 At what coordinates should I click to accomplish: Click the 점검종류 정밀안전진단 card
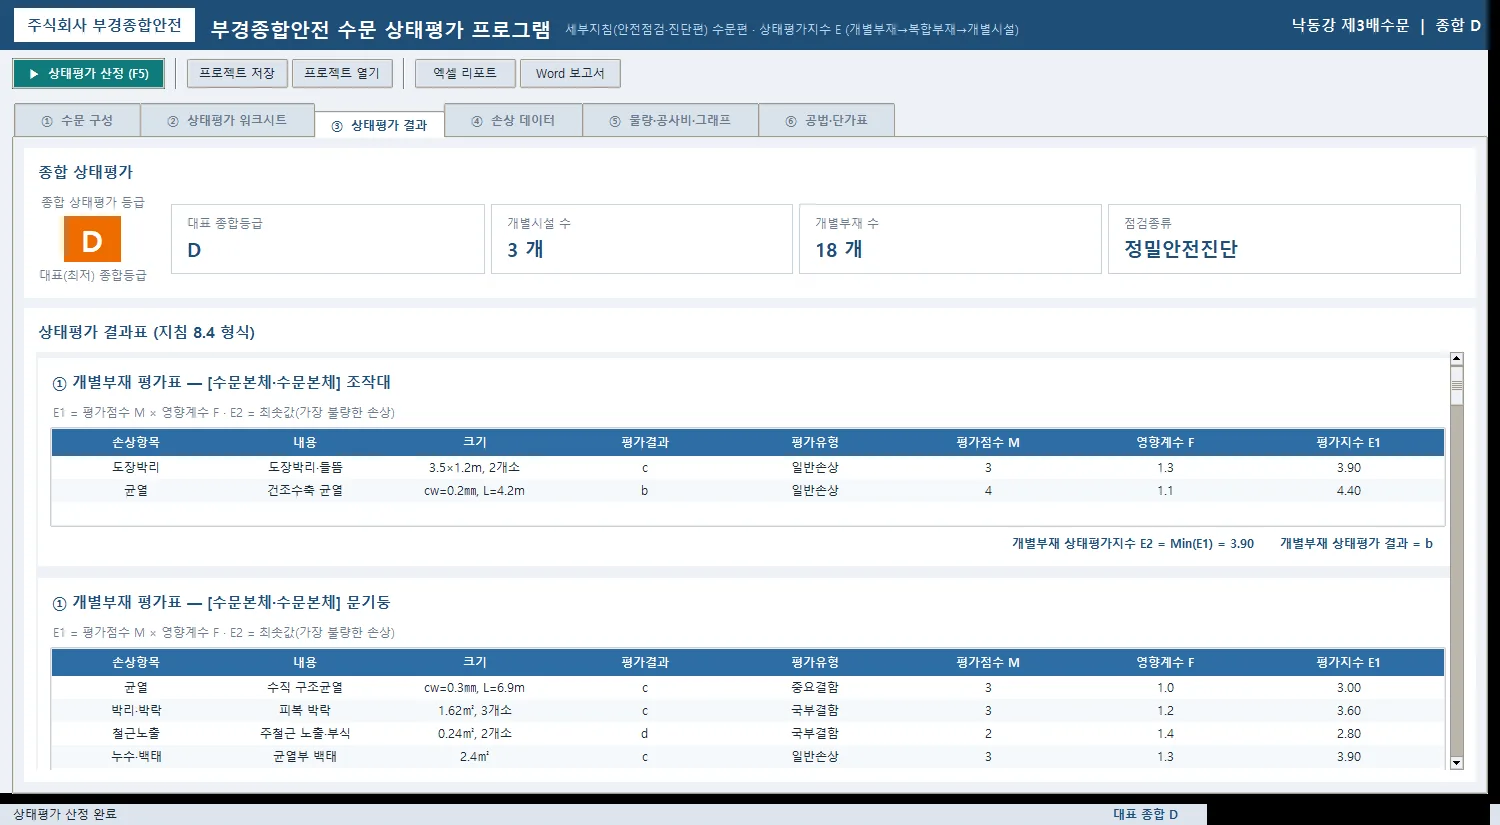pos(1284,239)
